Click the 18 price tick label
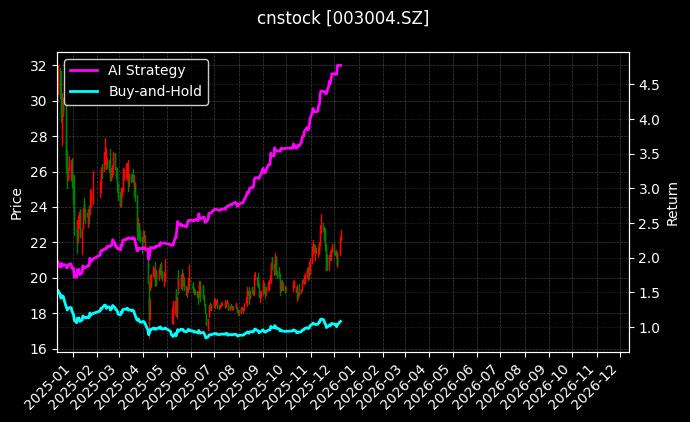The image size is (690, 422). tap(38, 314)
